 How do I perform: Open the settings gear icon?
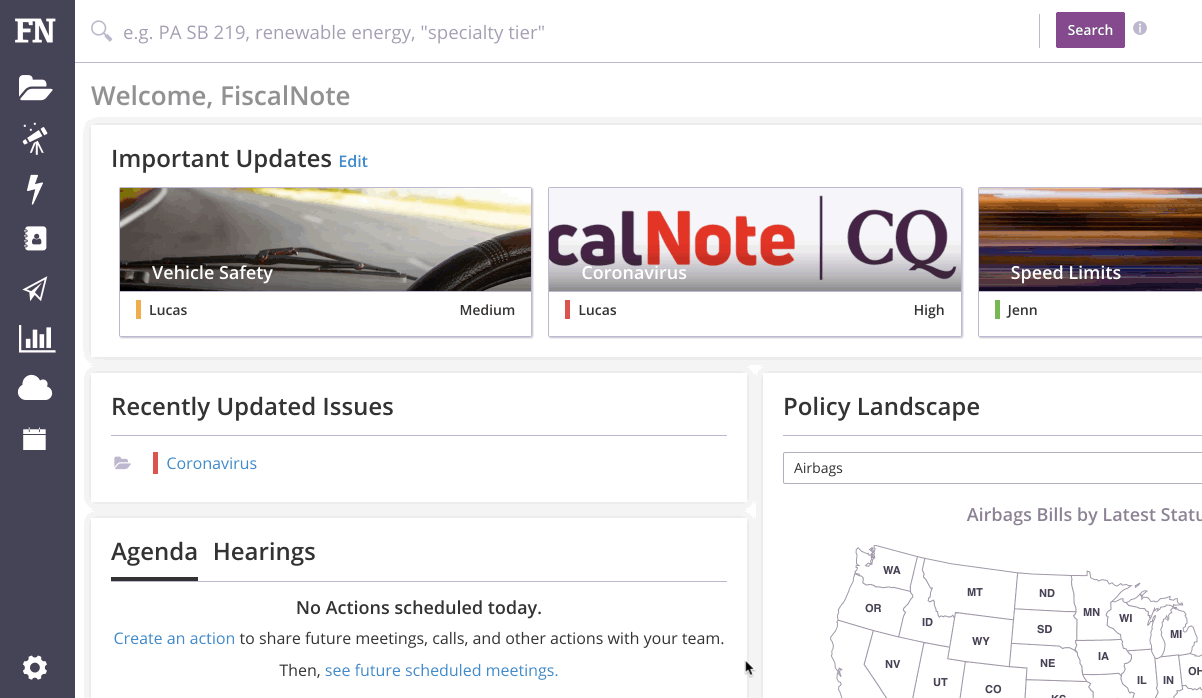(35, 667)
